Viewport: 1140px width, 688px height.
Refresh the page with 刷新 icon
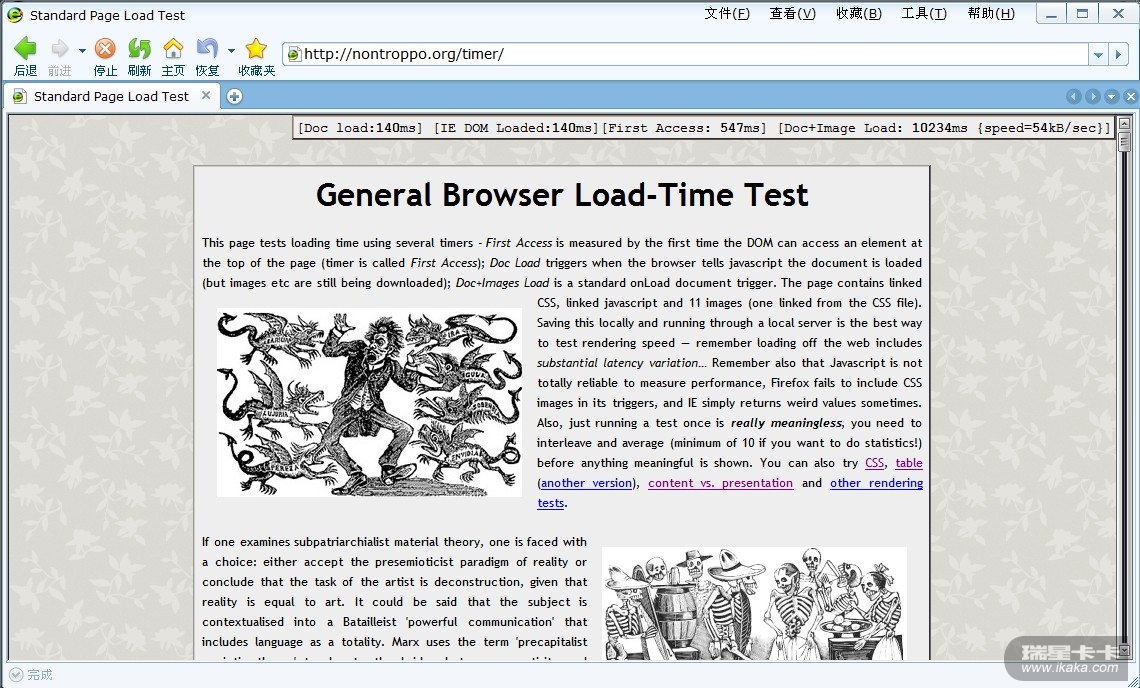139,49
